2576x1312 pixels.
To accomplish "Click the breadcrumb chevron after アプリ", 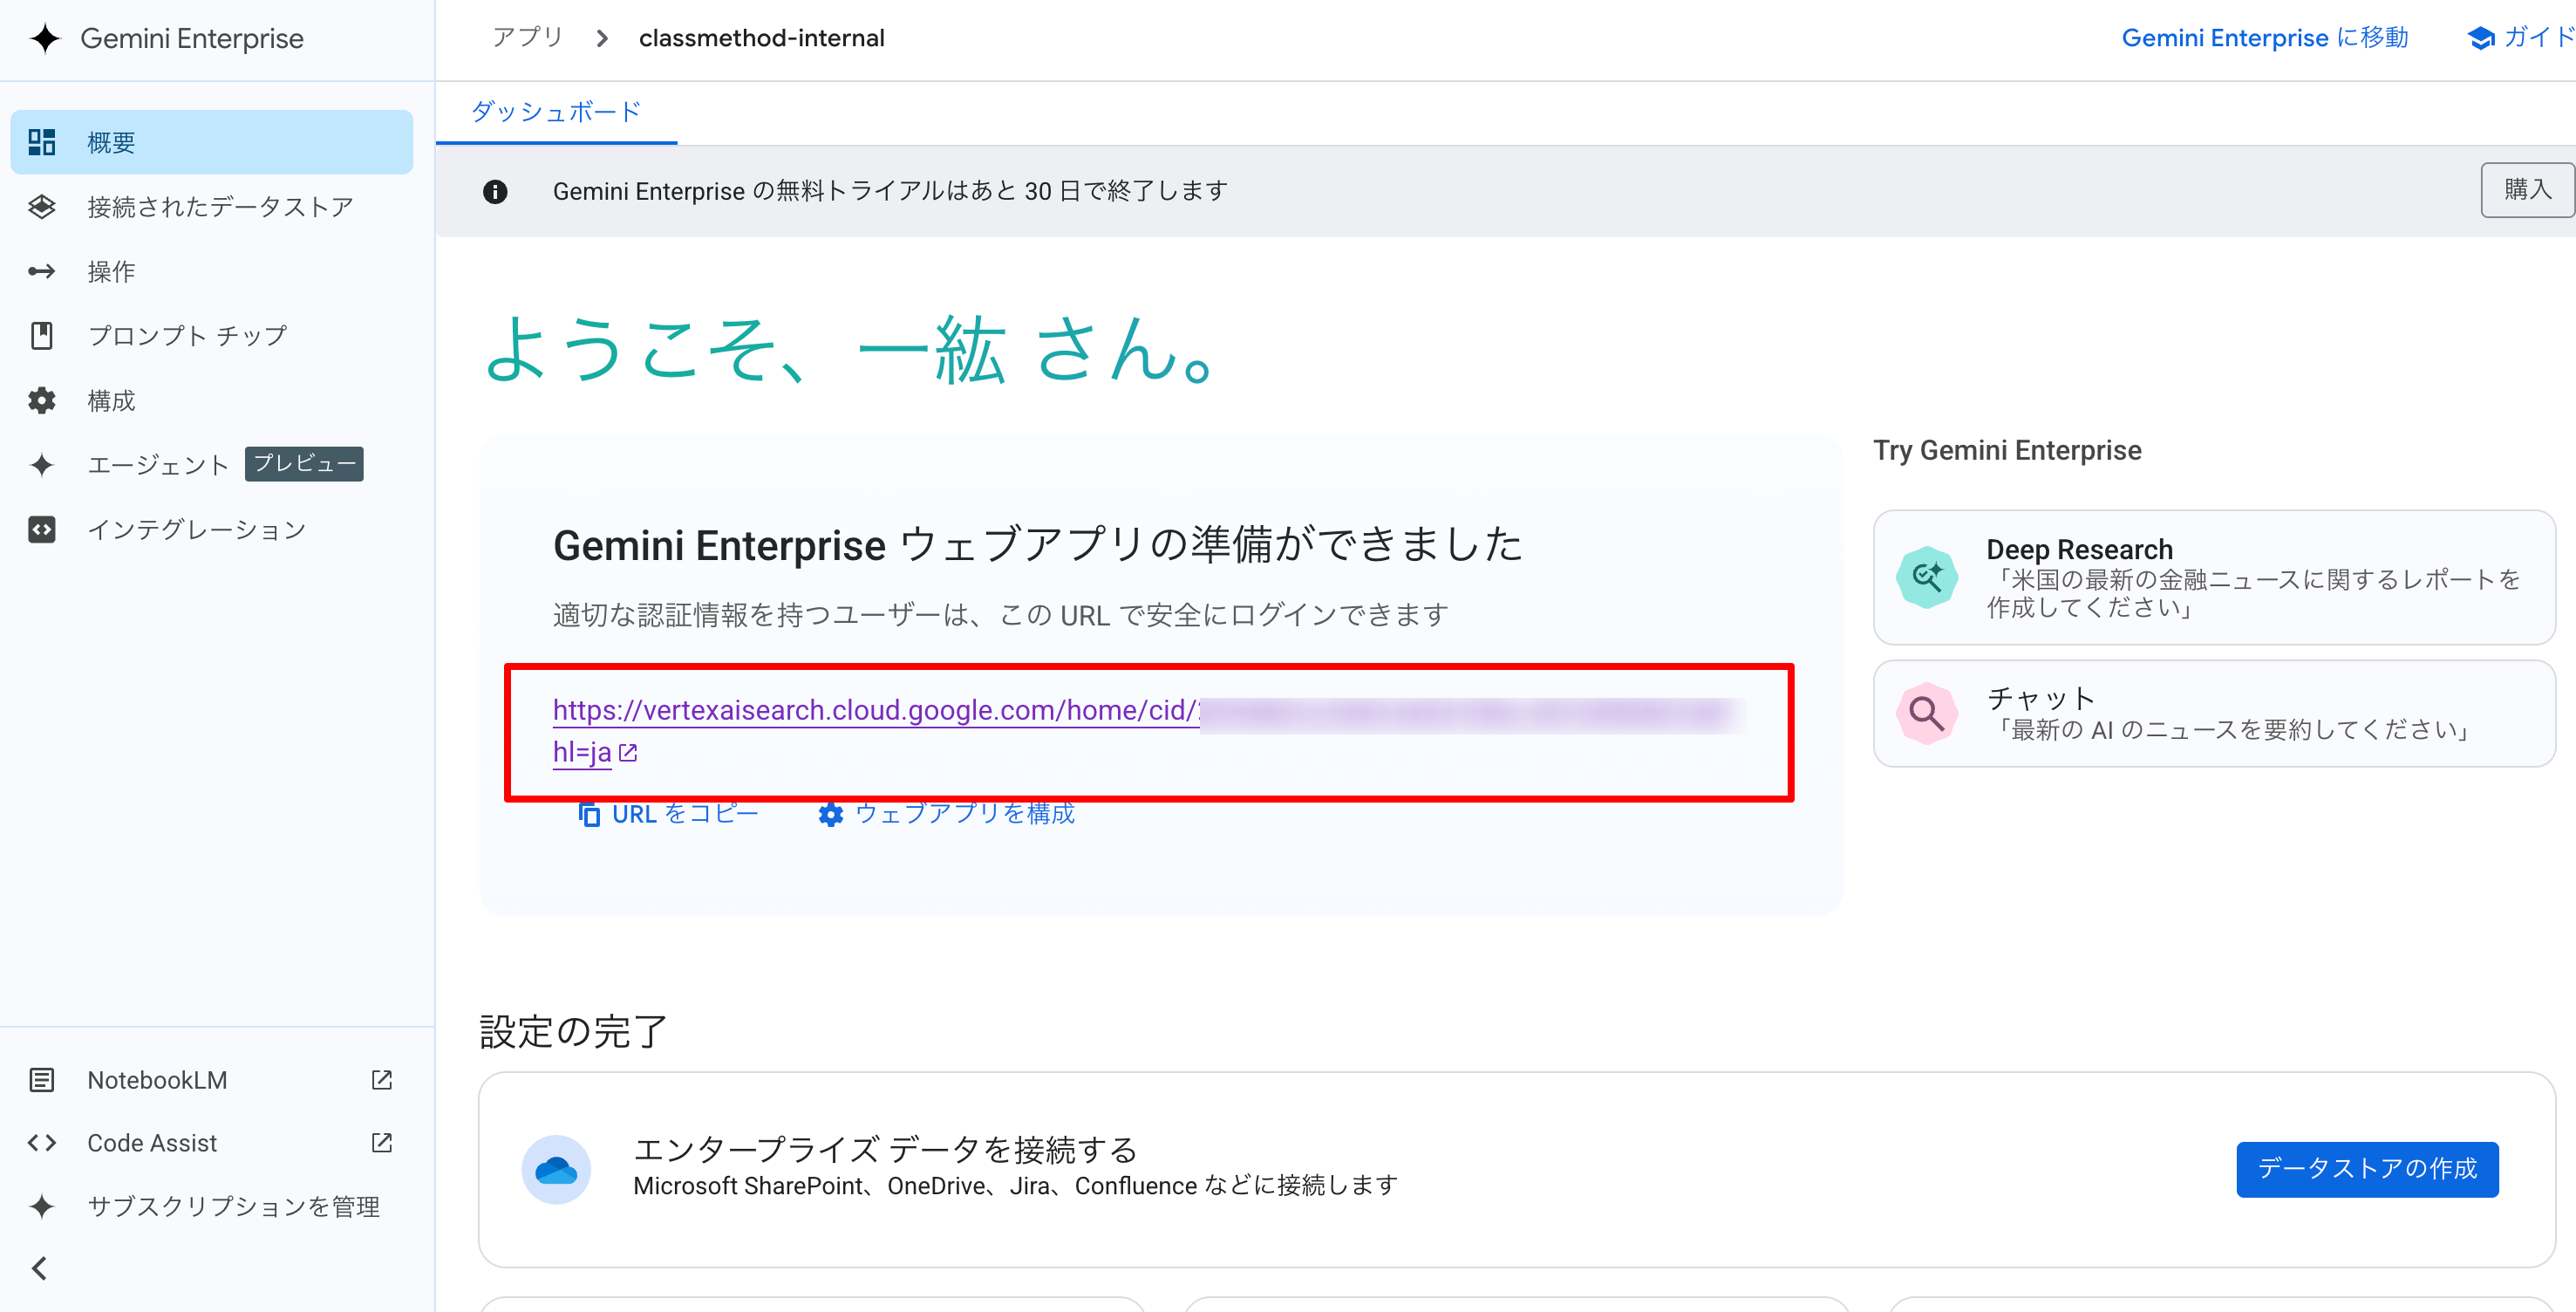I will coord(602,39).
